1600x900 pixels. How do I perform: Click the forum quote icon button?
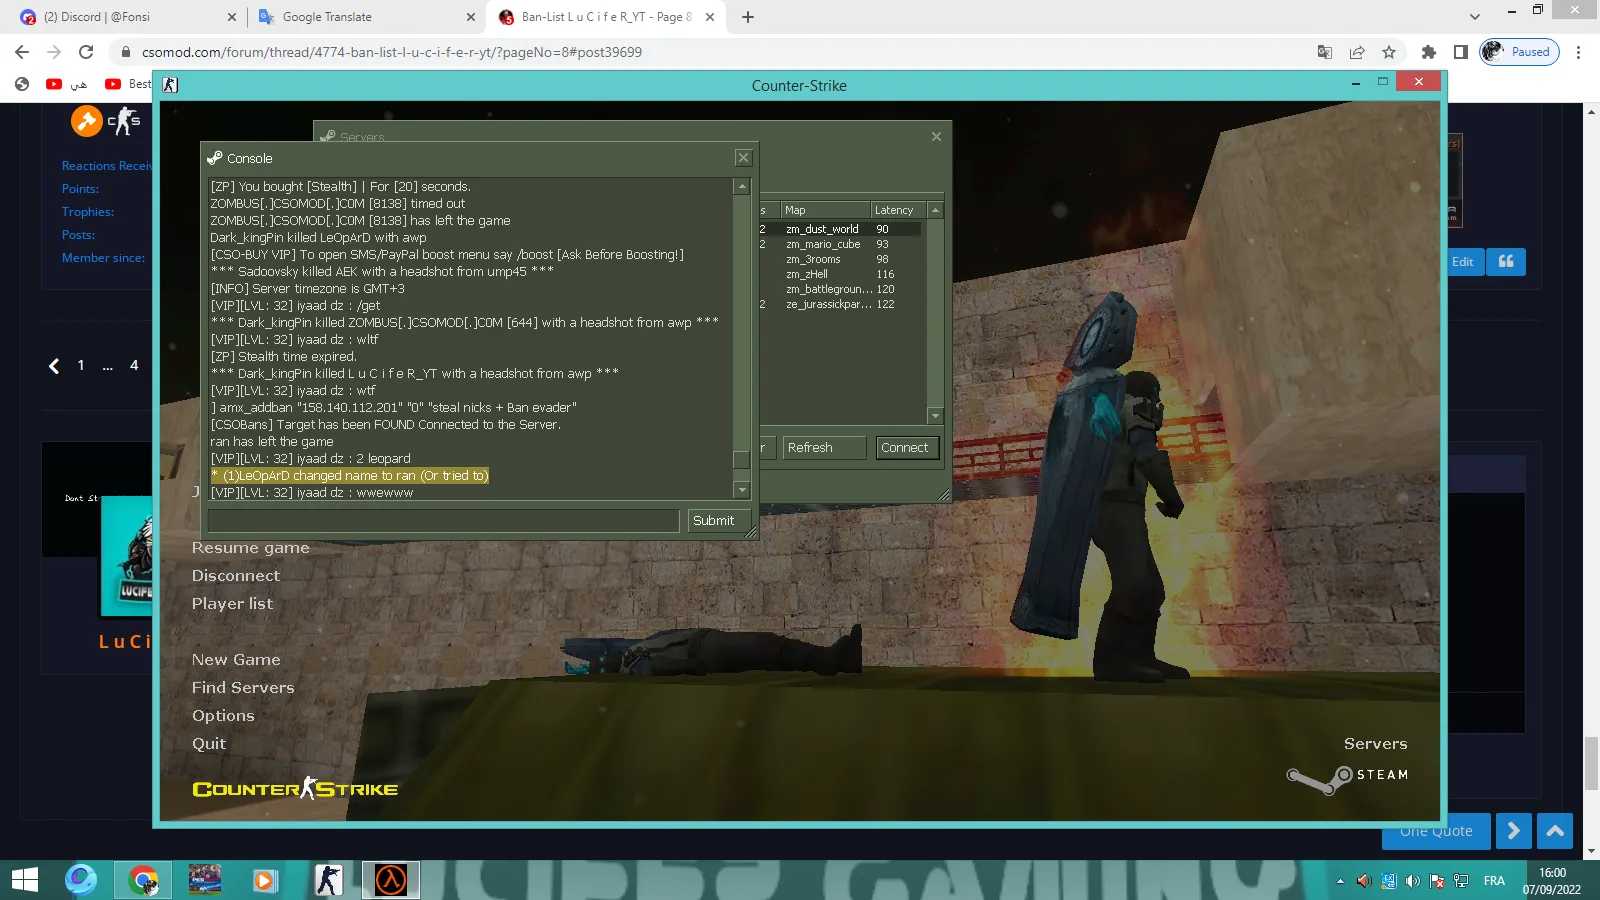[x=1506, y=261]
